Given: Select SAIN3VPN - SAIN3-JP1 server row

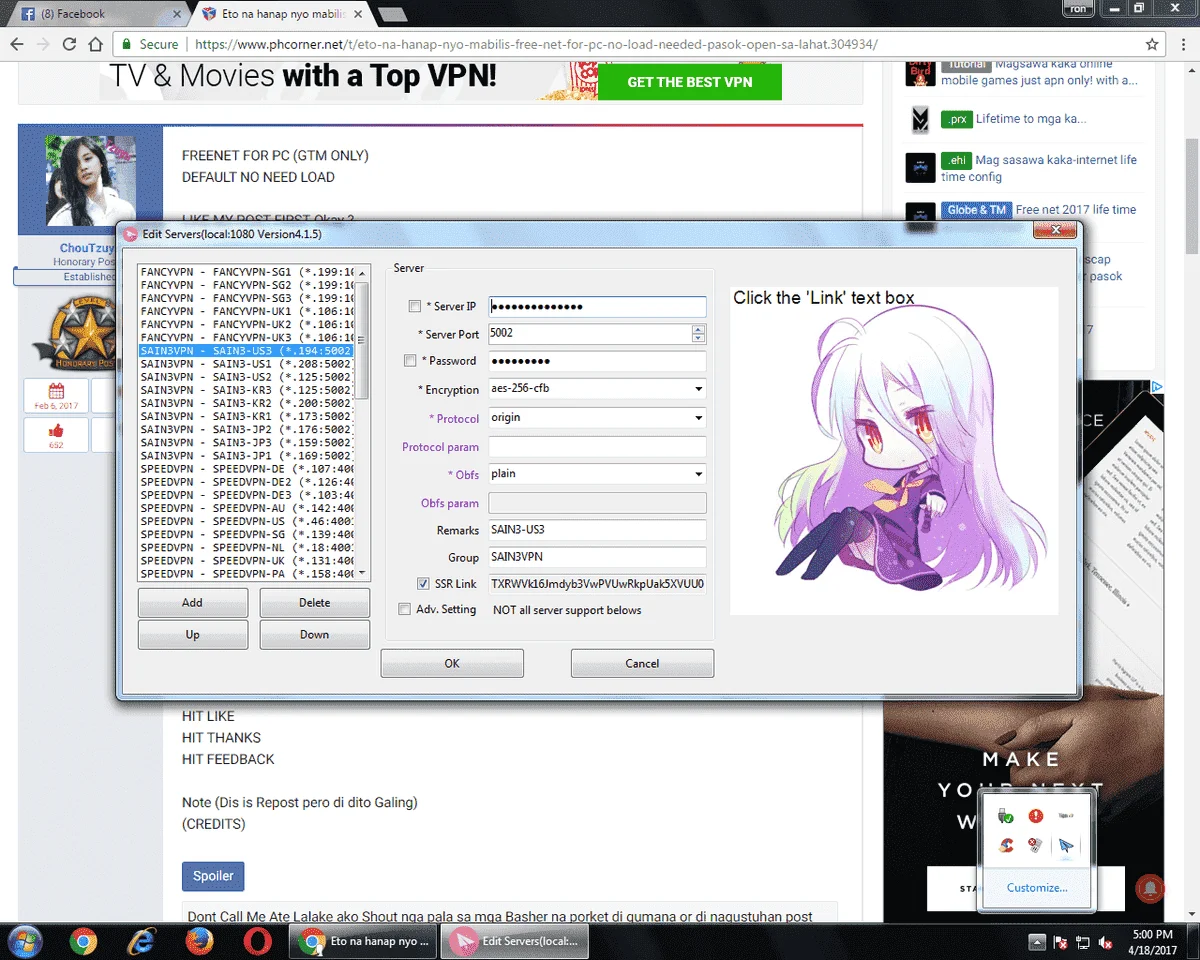Looking at the screenshot, I should click(x=247, y=456).
